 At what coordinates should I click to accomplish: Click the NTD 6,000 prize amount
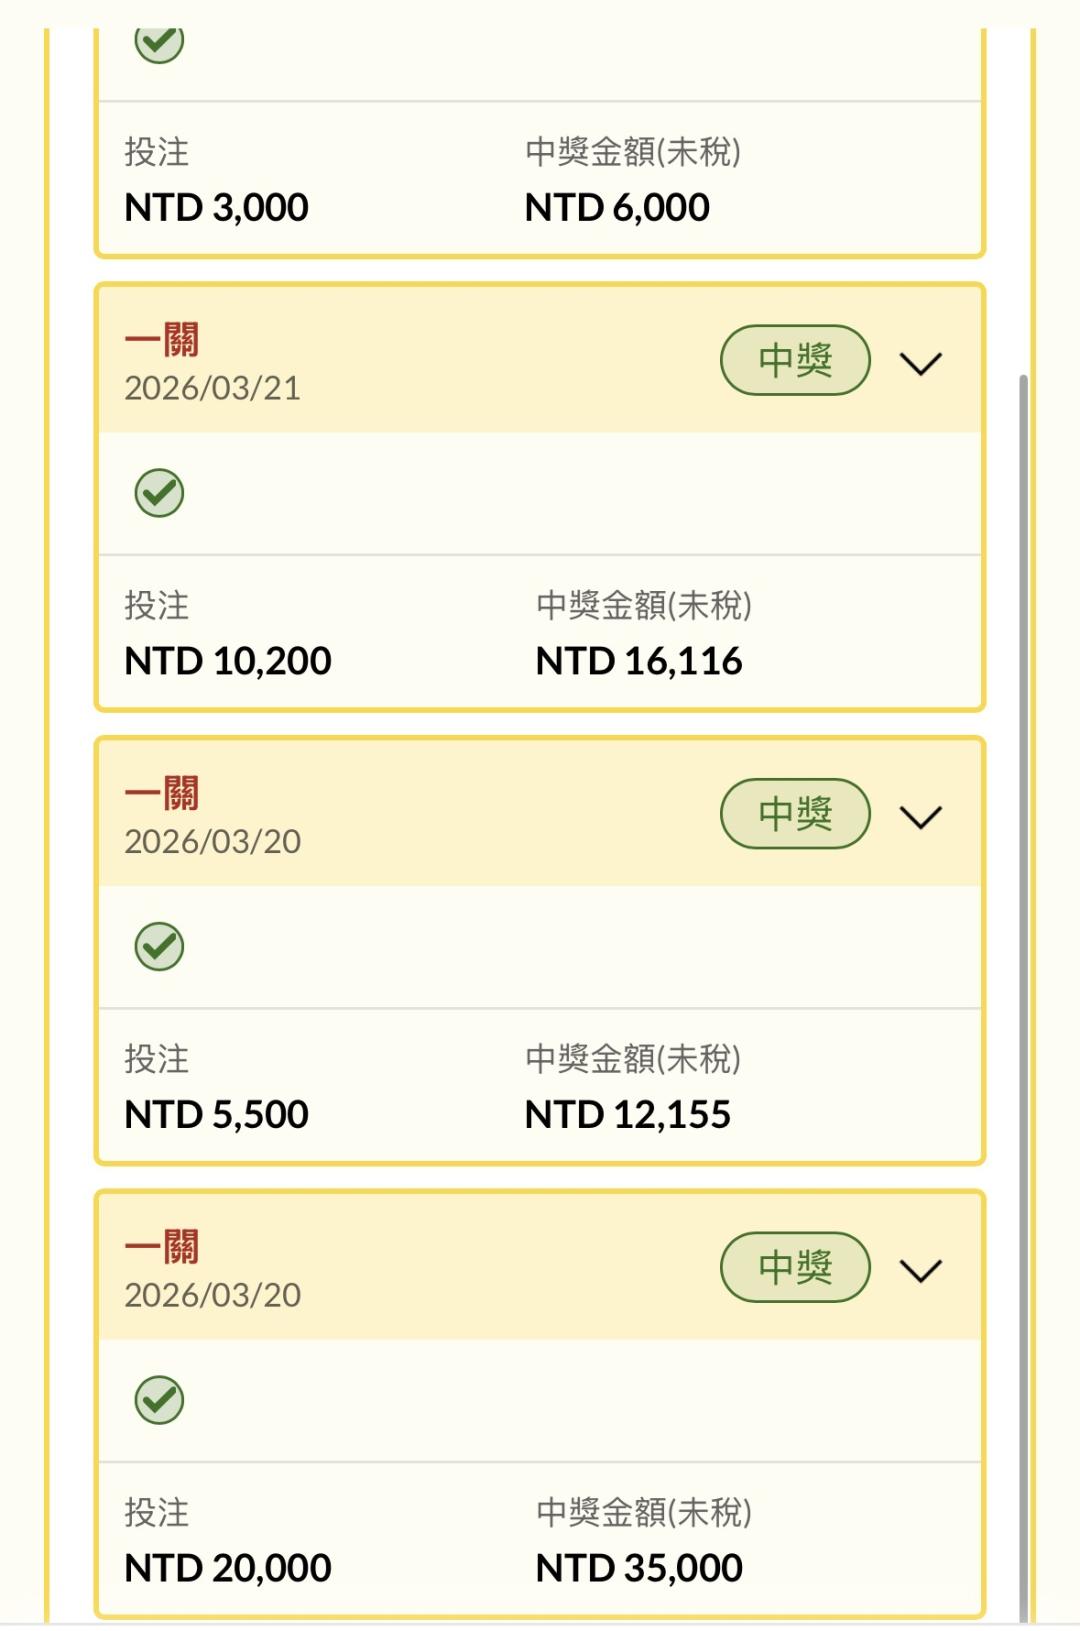pyautogui.click(x=617, y=208)
